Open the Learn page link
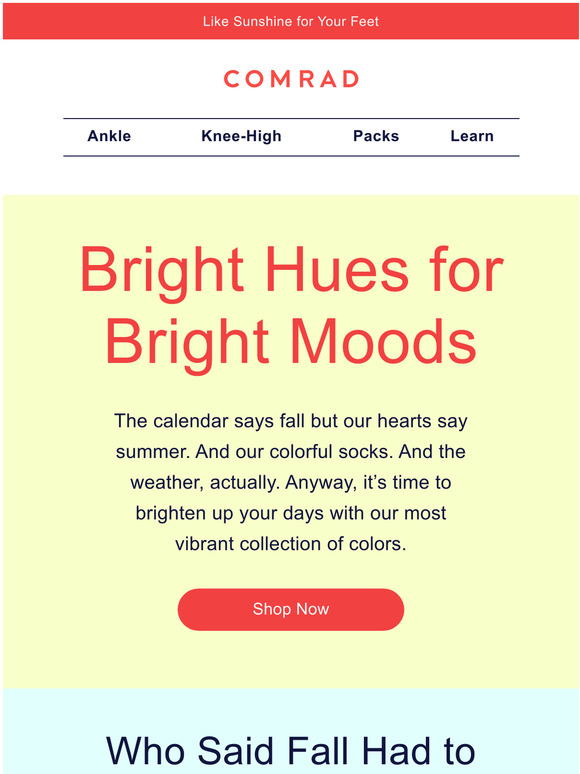The image size is (580, 774). click(x=472, y=136)
